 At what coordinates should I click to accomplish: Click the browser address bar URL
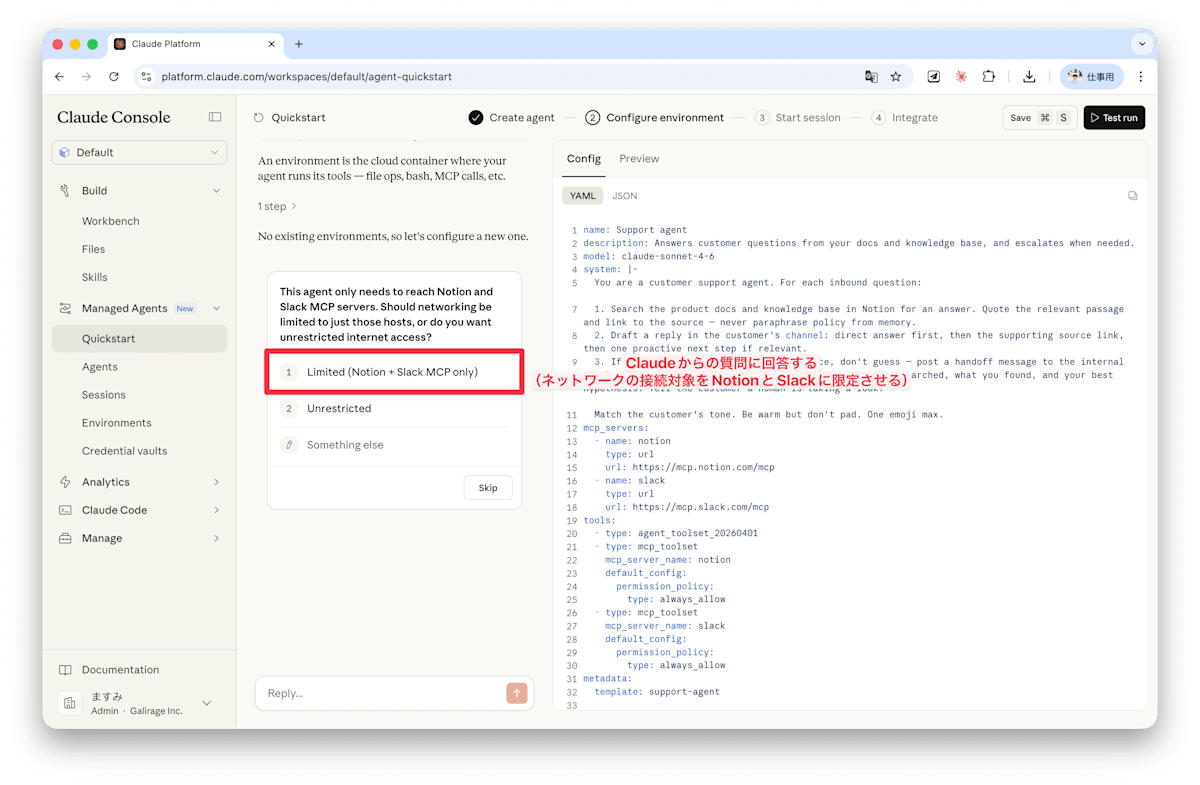pyautogui.click(x=306, y=76)
